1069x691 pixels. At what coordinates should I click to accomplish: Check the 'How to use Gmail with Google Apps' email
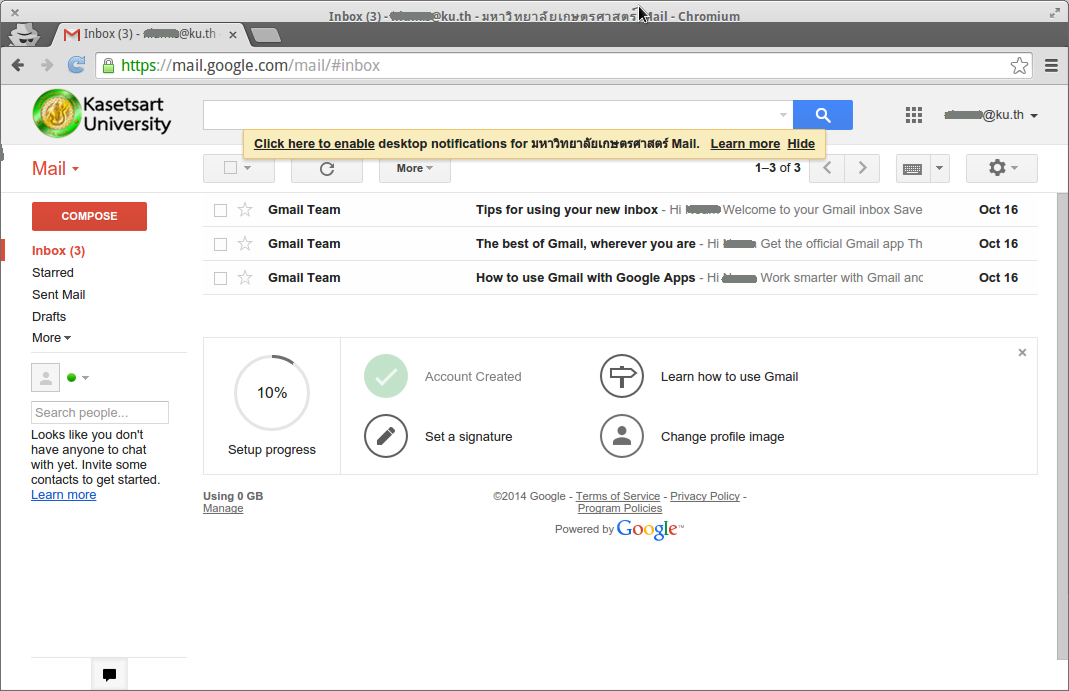pos(220,279)
